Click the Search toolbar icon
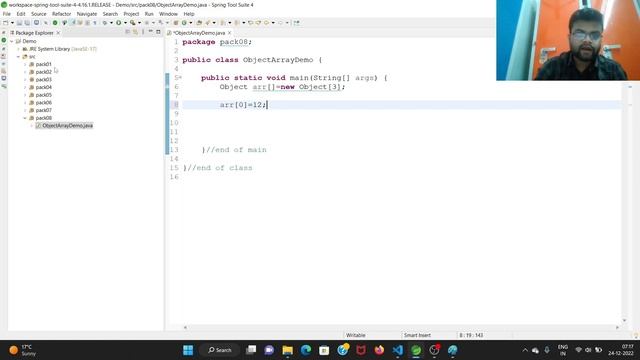This screenshot has height=360, width=640. pos(208,23)
